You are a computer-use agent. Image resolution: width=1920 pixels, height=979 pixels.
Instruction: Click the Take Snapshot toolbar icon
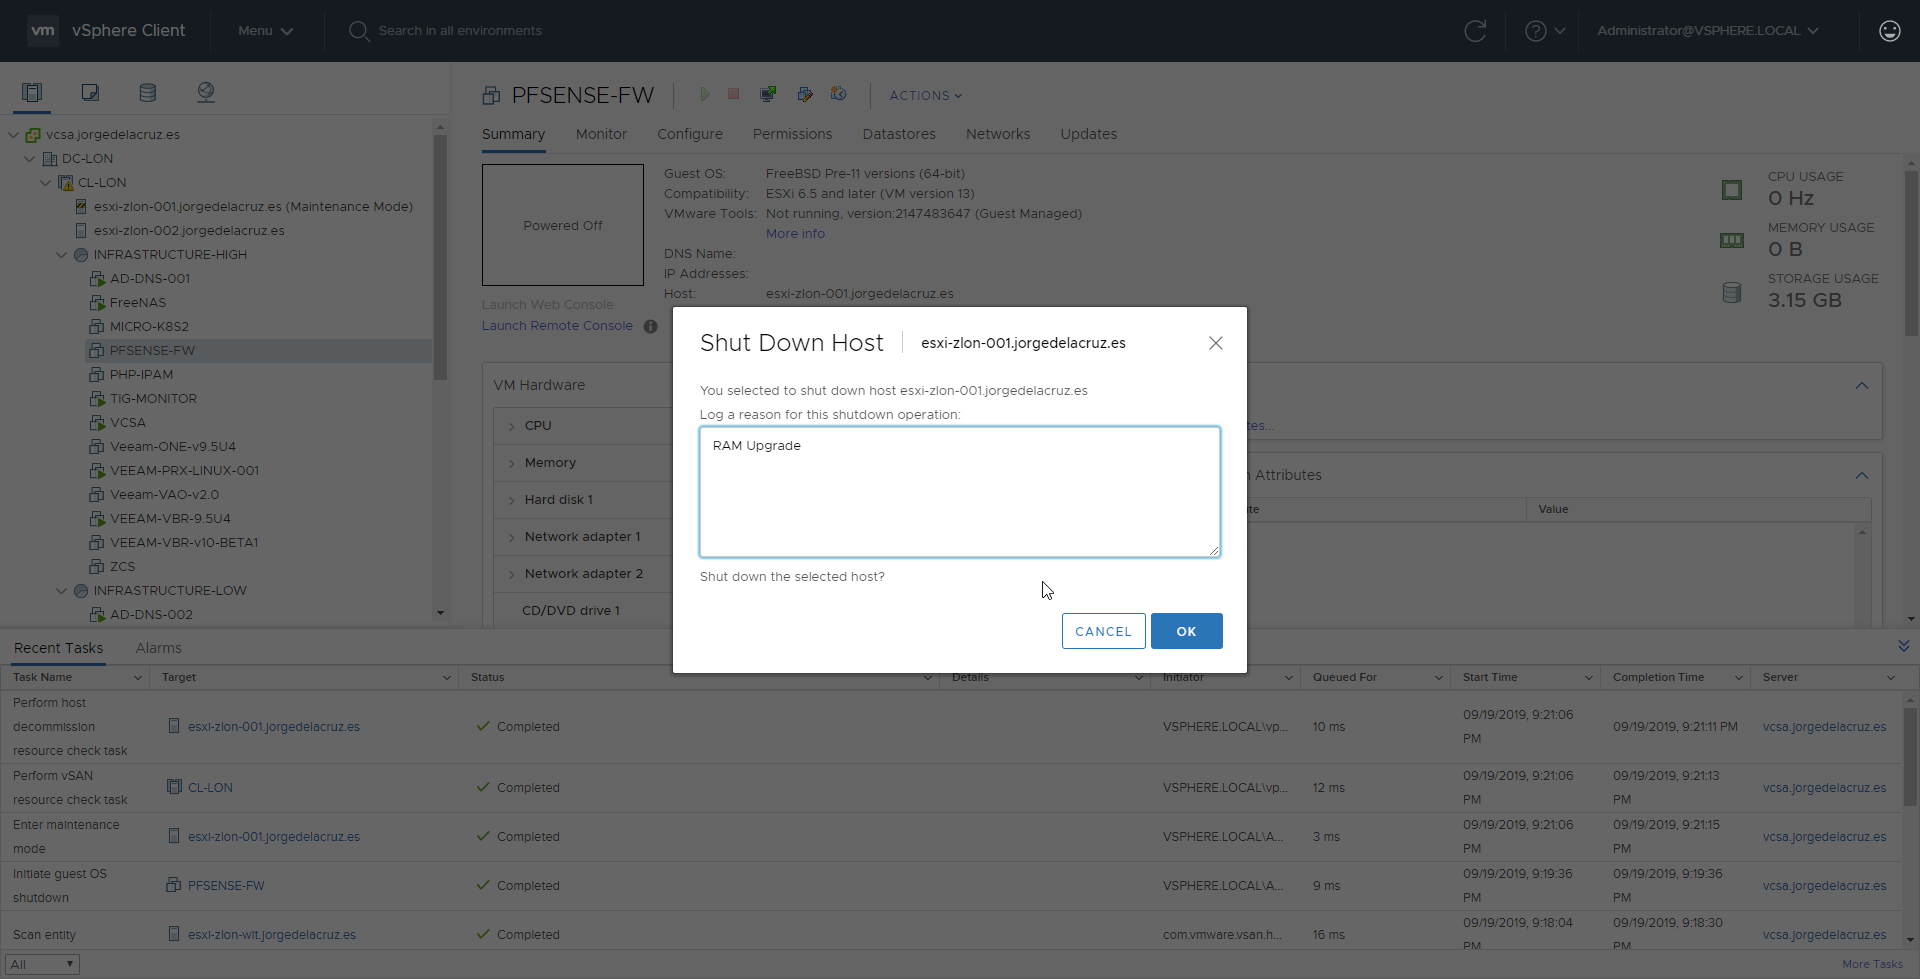[x=839, y=94]
